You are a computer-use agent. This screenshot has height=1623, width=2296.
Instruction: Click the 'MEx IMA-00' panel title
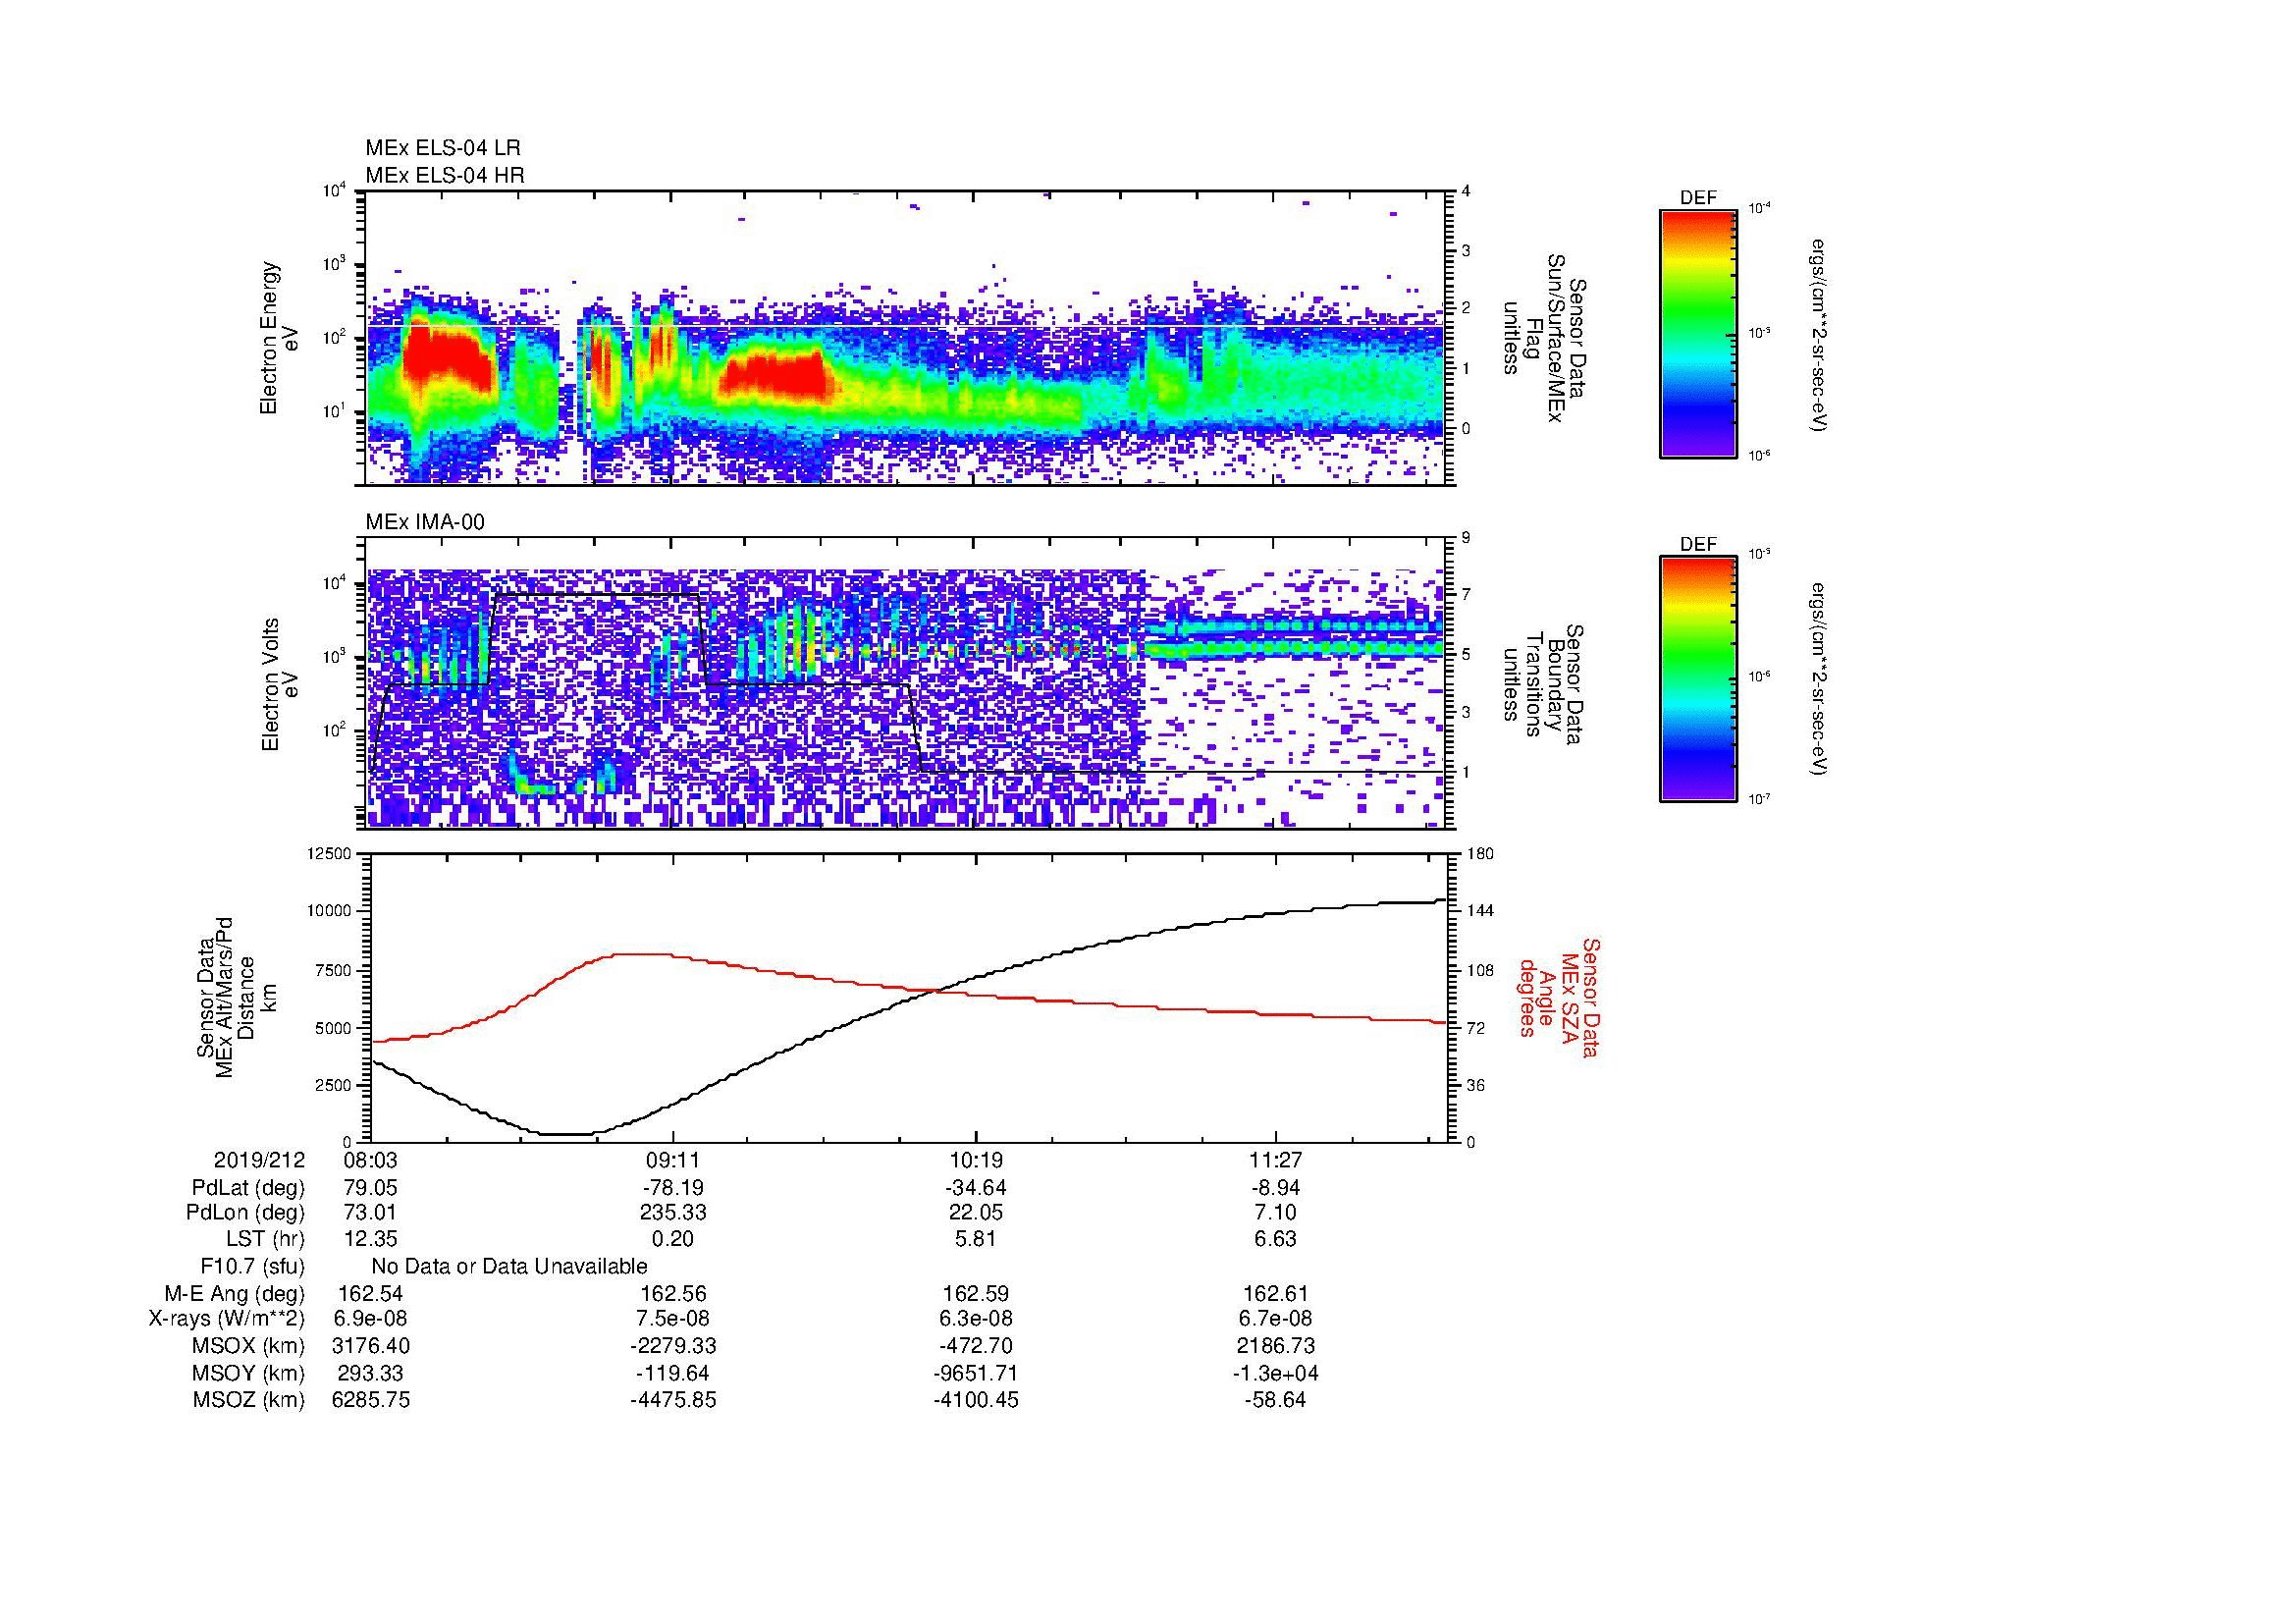(x=425, y=522)
